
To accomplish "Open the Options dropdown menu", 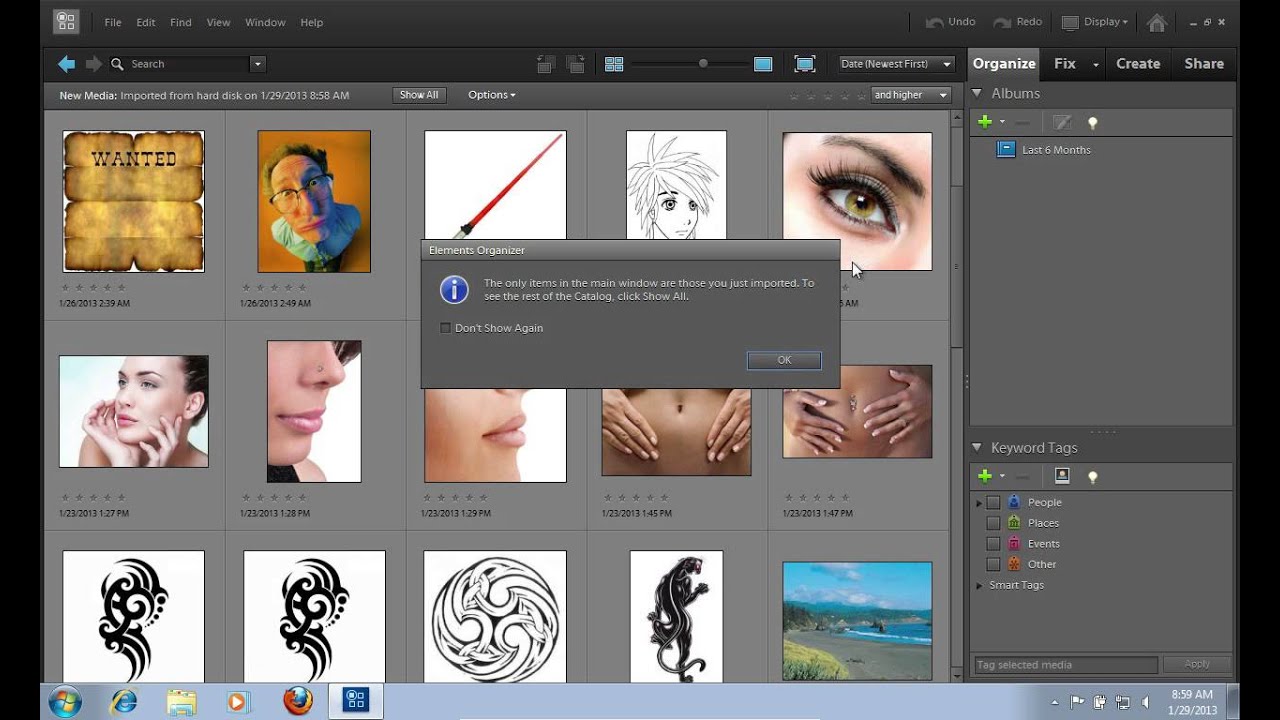I will click(492, 95).
